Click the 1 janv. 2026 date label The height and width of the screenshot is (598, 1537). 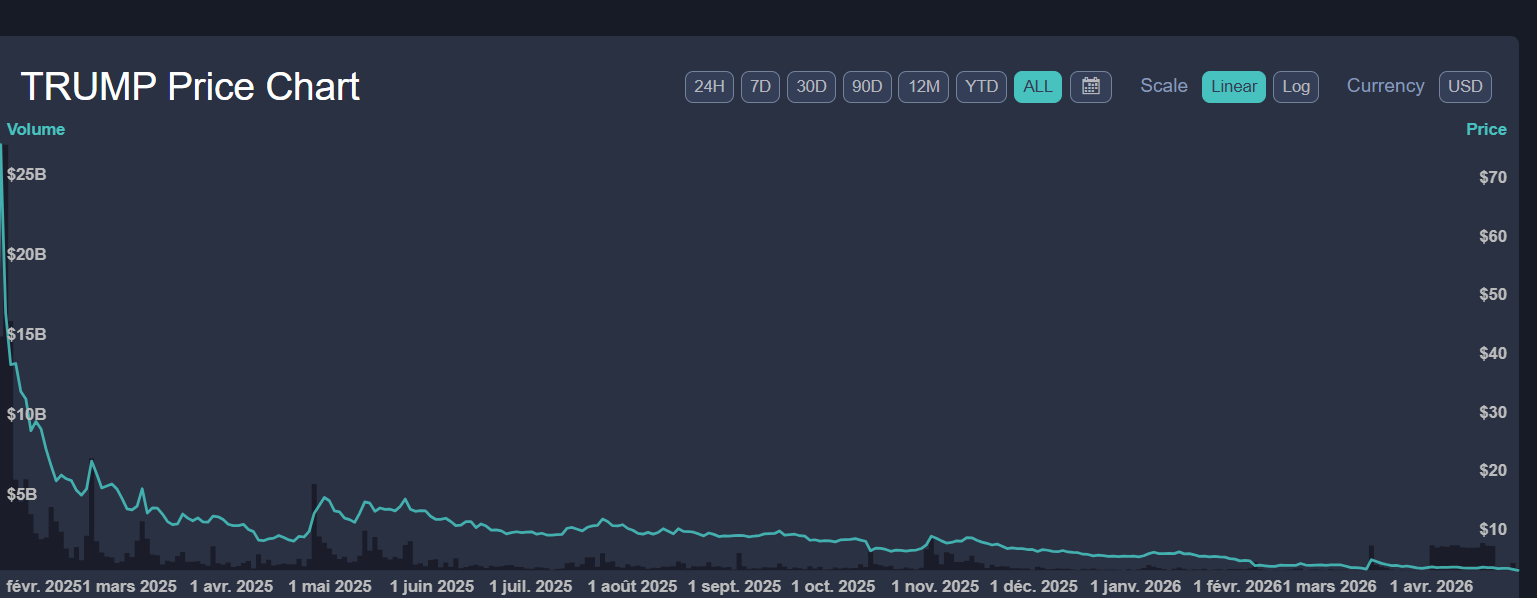1136,585
